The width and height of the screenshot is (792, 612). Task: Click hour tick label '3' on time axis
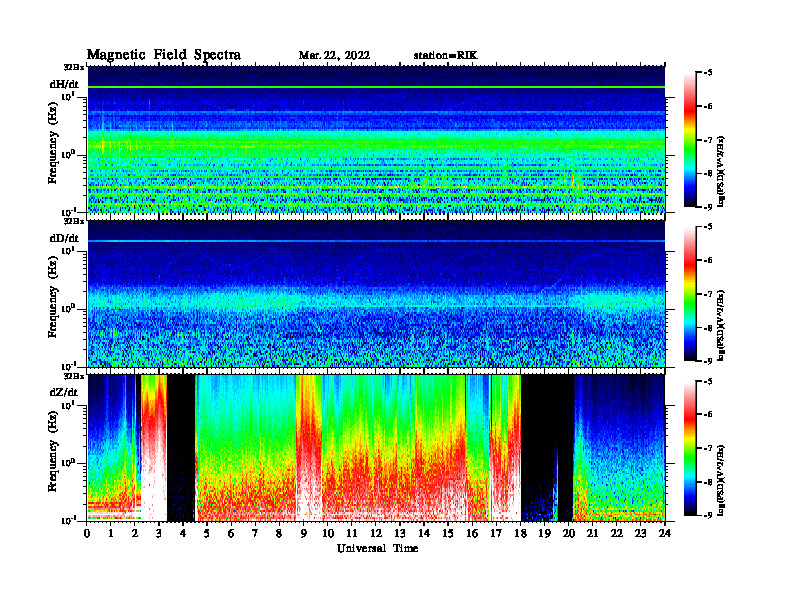click(159, 534)
